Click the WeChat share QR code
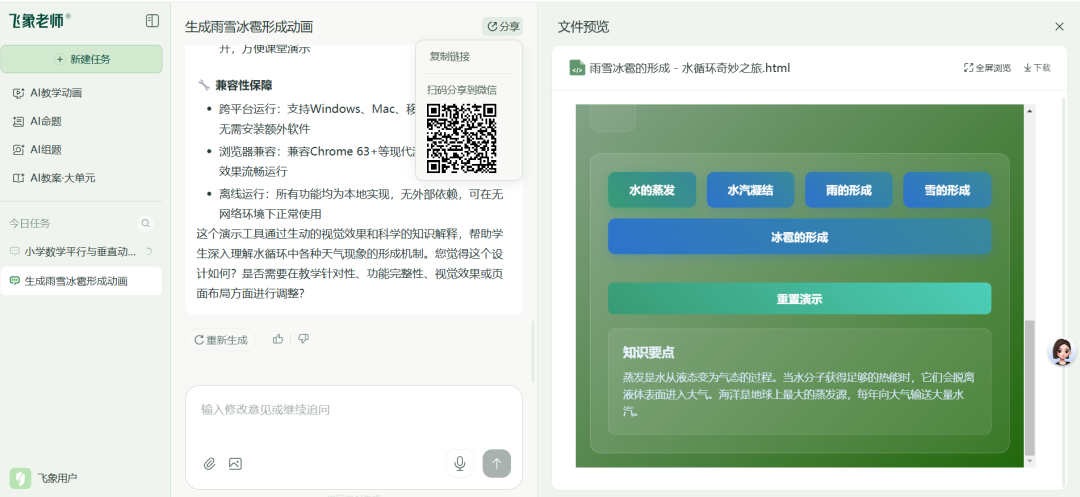Viewport: 1080px width, 497px height. pyautogui.click(x=461, y=138)
